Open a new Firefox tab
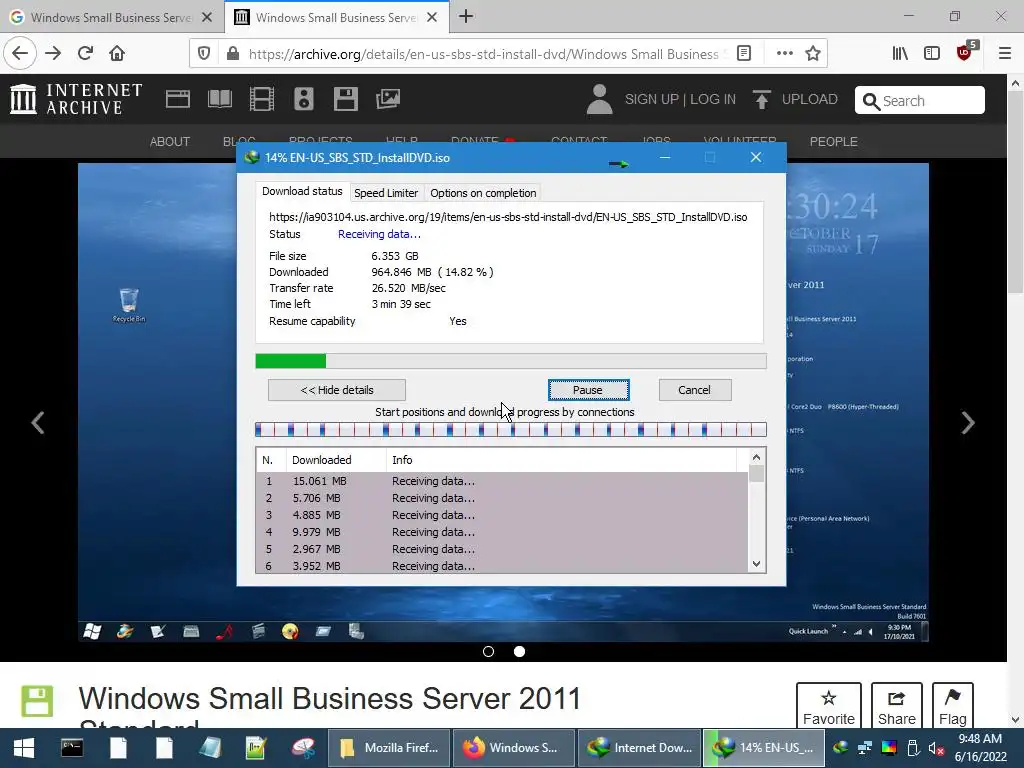1024x768 pixels. [466, 17]
